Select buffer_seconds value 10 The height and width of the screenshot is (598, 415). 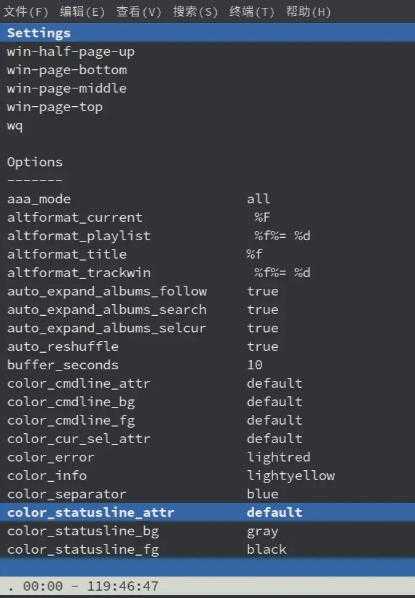click(x=255, y=365)
